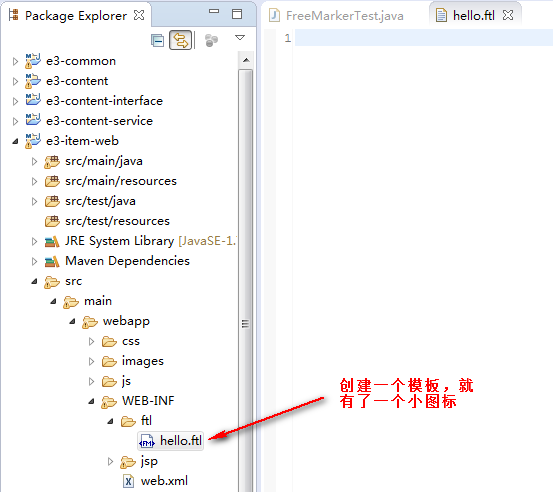Select the src/test/resources entry
This screenshot has height=492, width=553.
[x=117, y=221]
